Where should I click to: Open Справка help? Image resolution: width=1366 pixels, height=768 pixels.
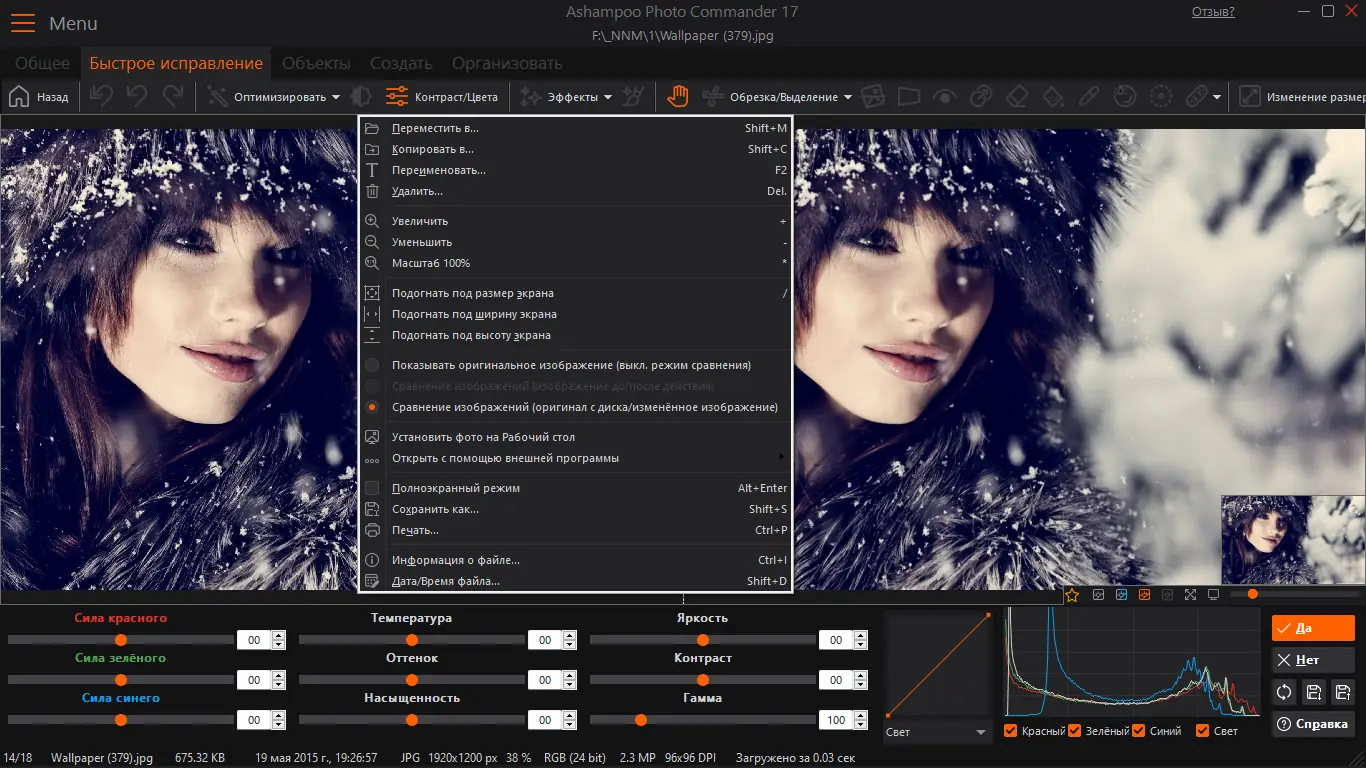[x=1312, y=723]
